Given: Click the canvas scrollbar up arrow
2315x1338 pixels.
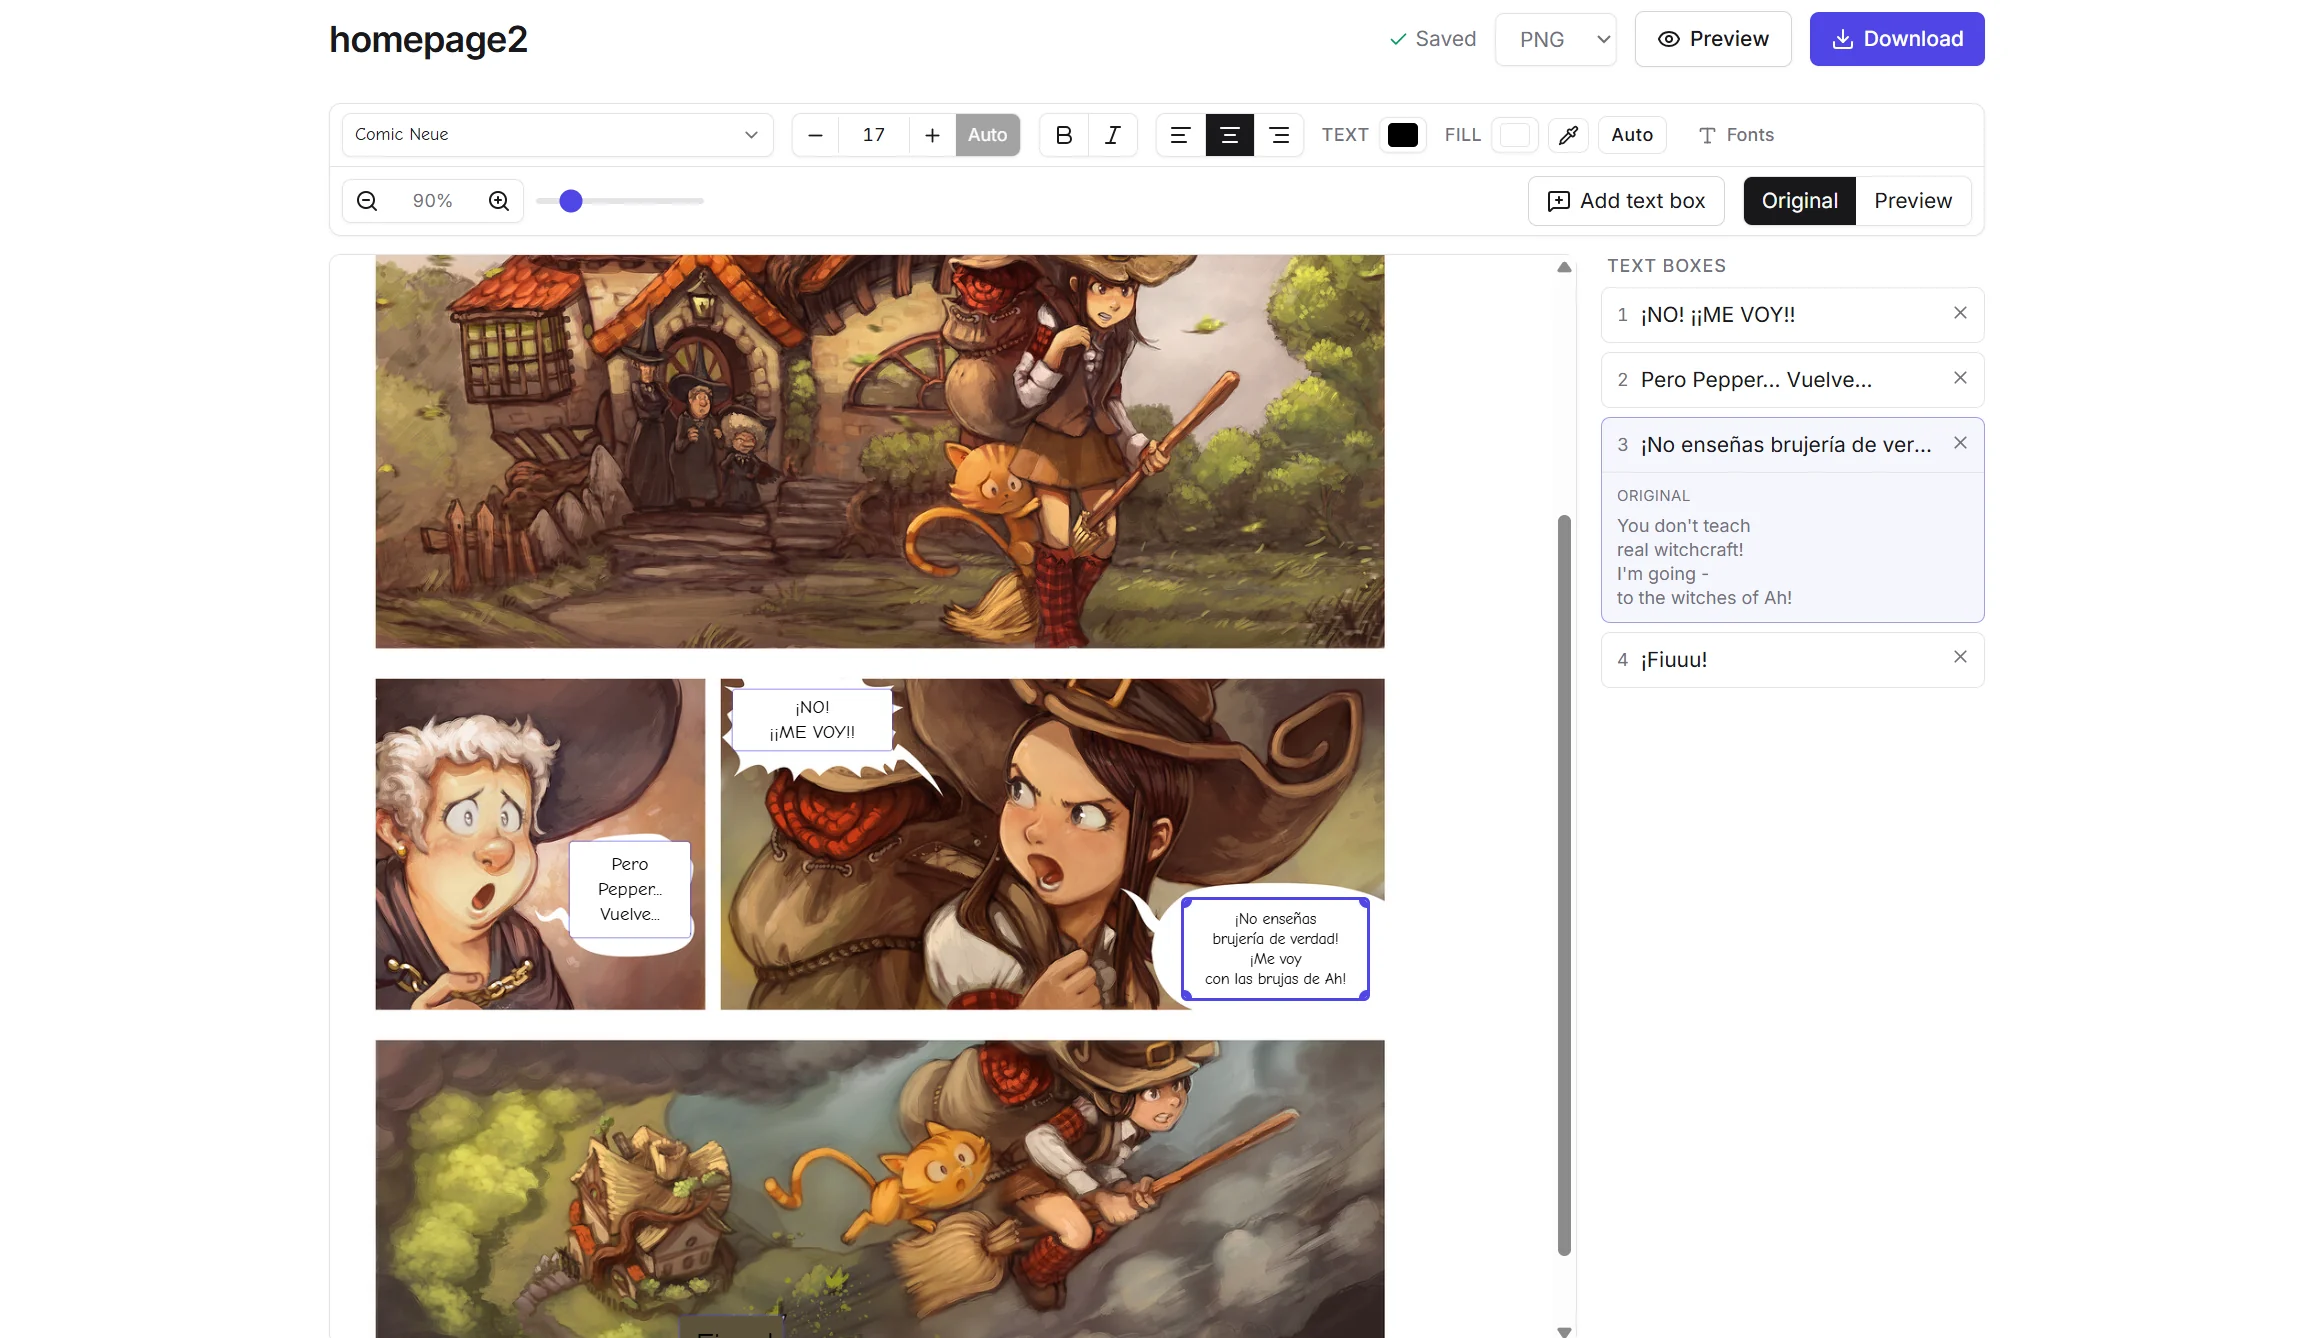Looking at the screenshot, I should pos(1564,267).
